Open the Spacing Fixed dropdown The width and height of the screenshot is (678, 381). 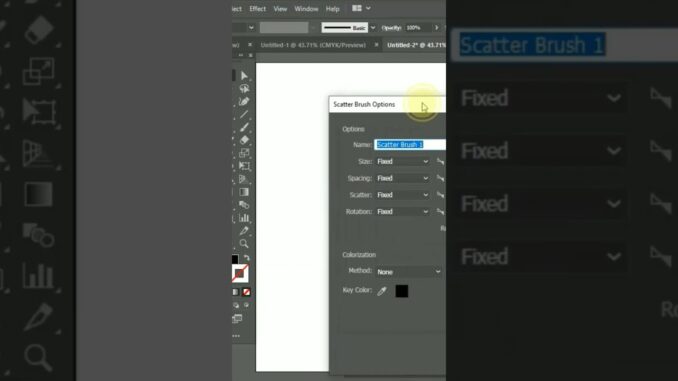[403, 178]
